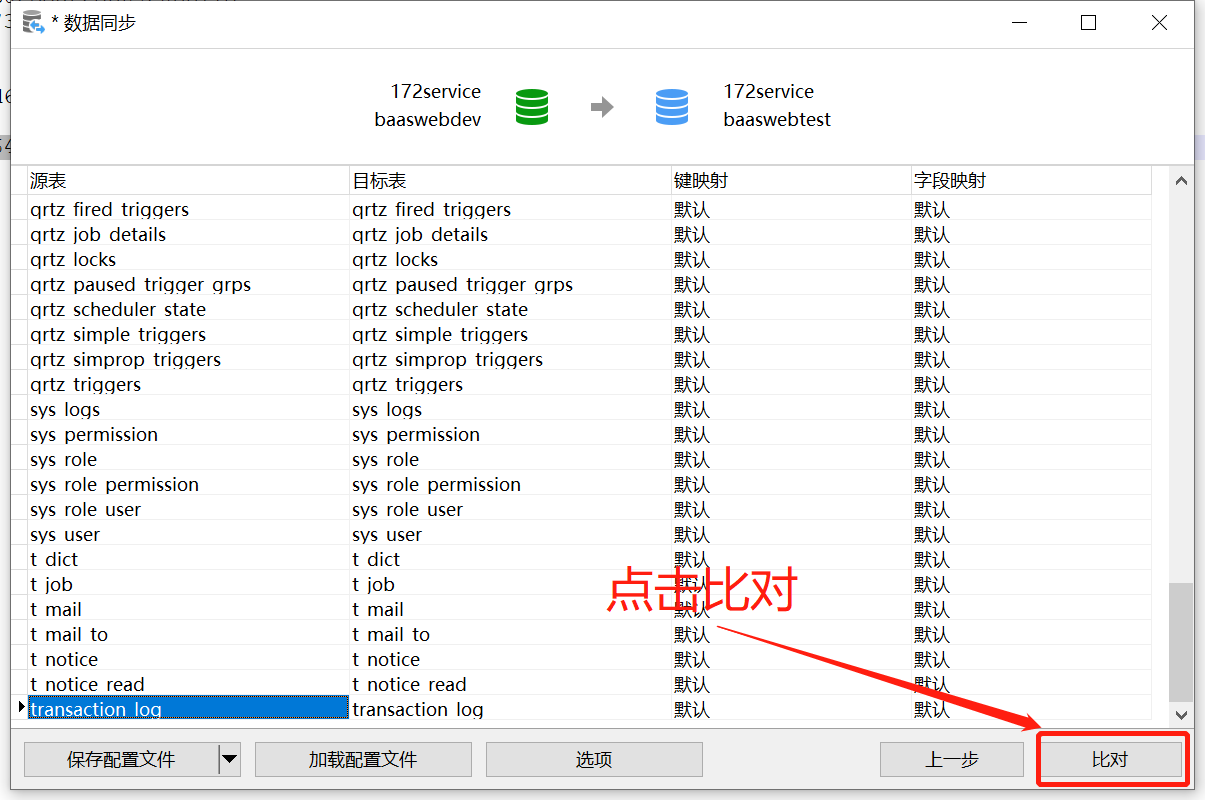1205x800 pixels.
Task: Click the gray sync direction arrow icon
Action: click(604, 107)
